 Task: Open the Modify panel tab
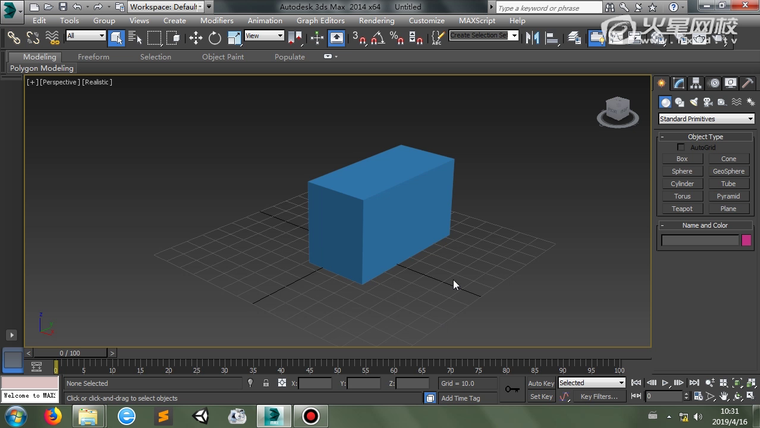[x=678, y=83]
